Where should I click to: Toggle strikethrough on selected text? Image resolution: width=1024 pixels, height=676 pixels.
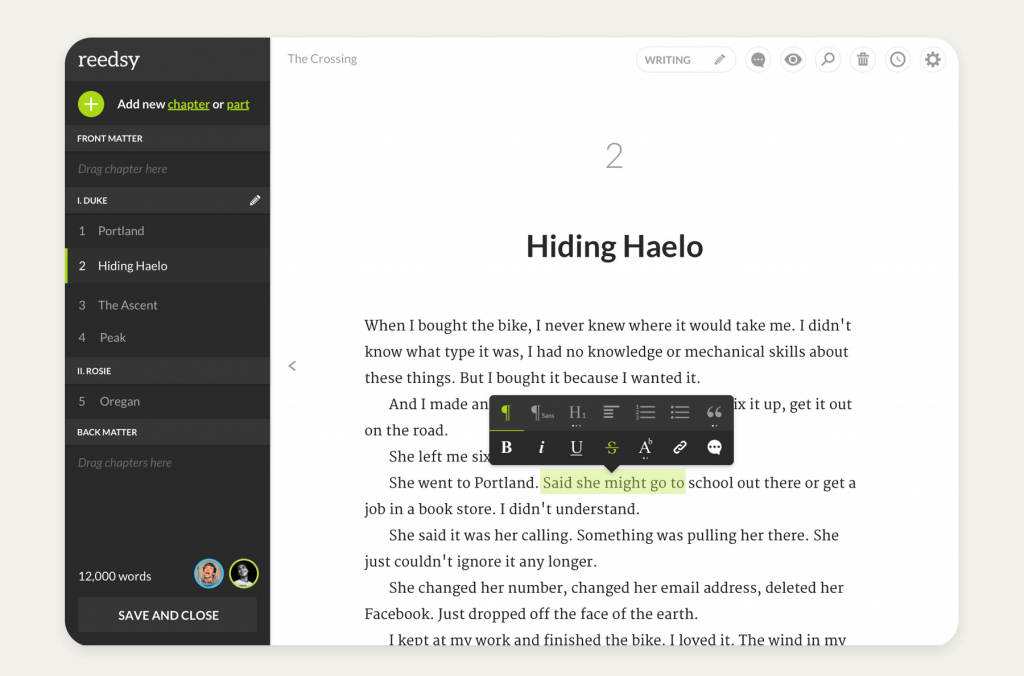pos(612,448)
